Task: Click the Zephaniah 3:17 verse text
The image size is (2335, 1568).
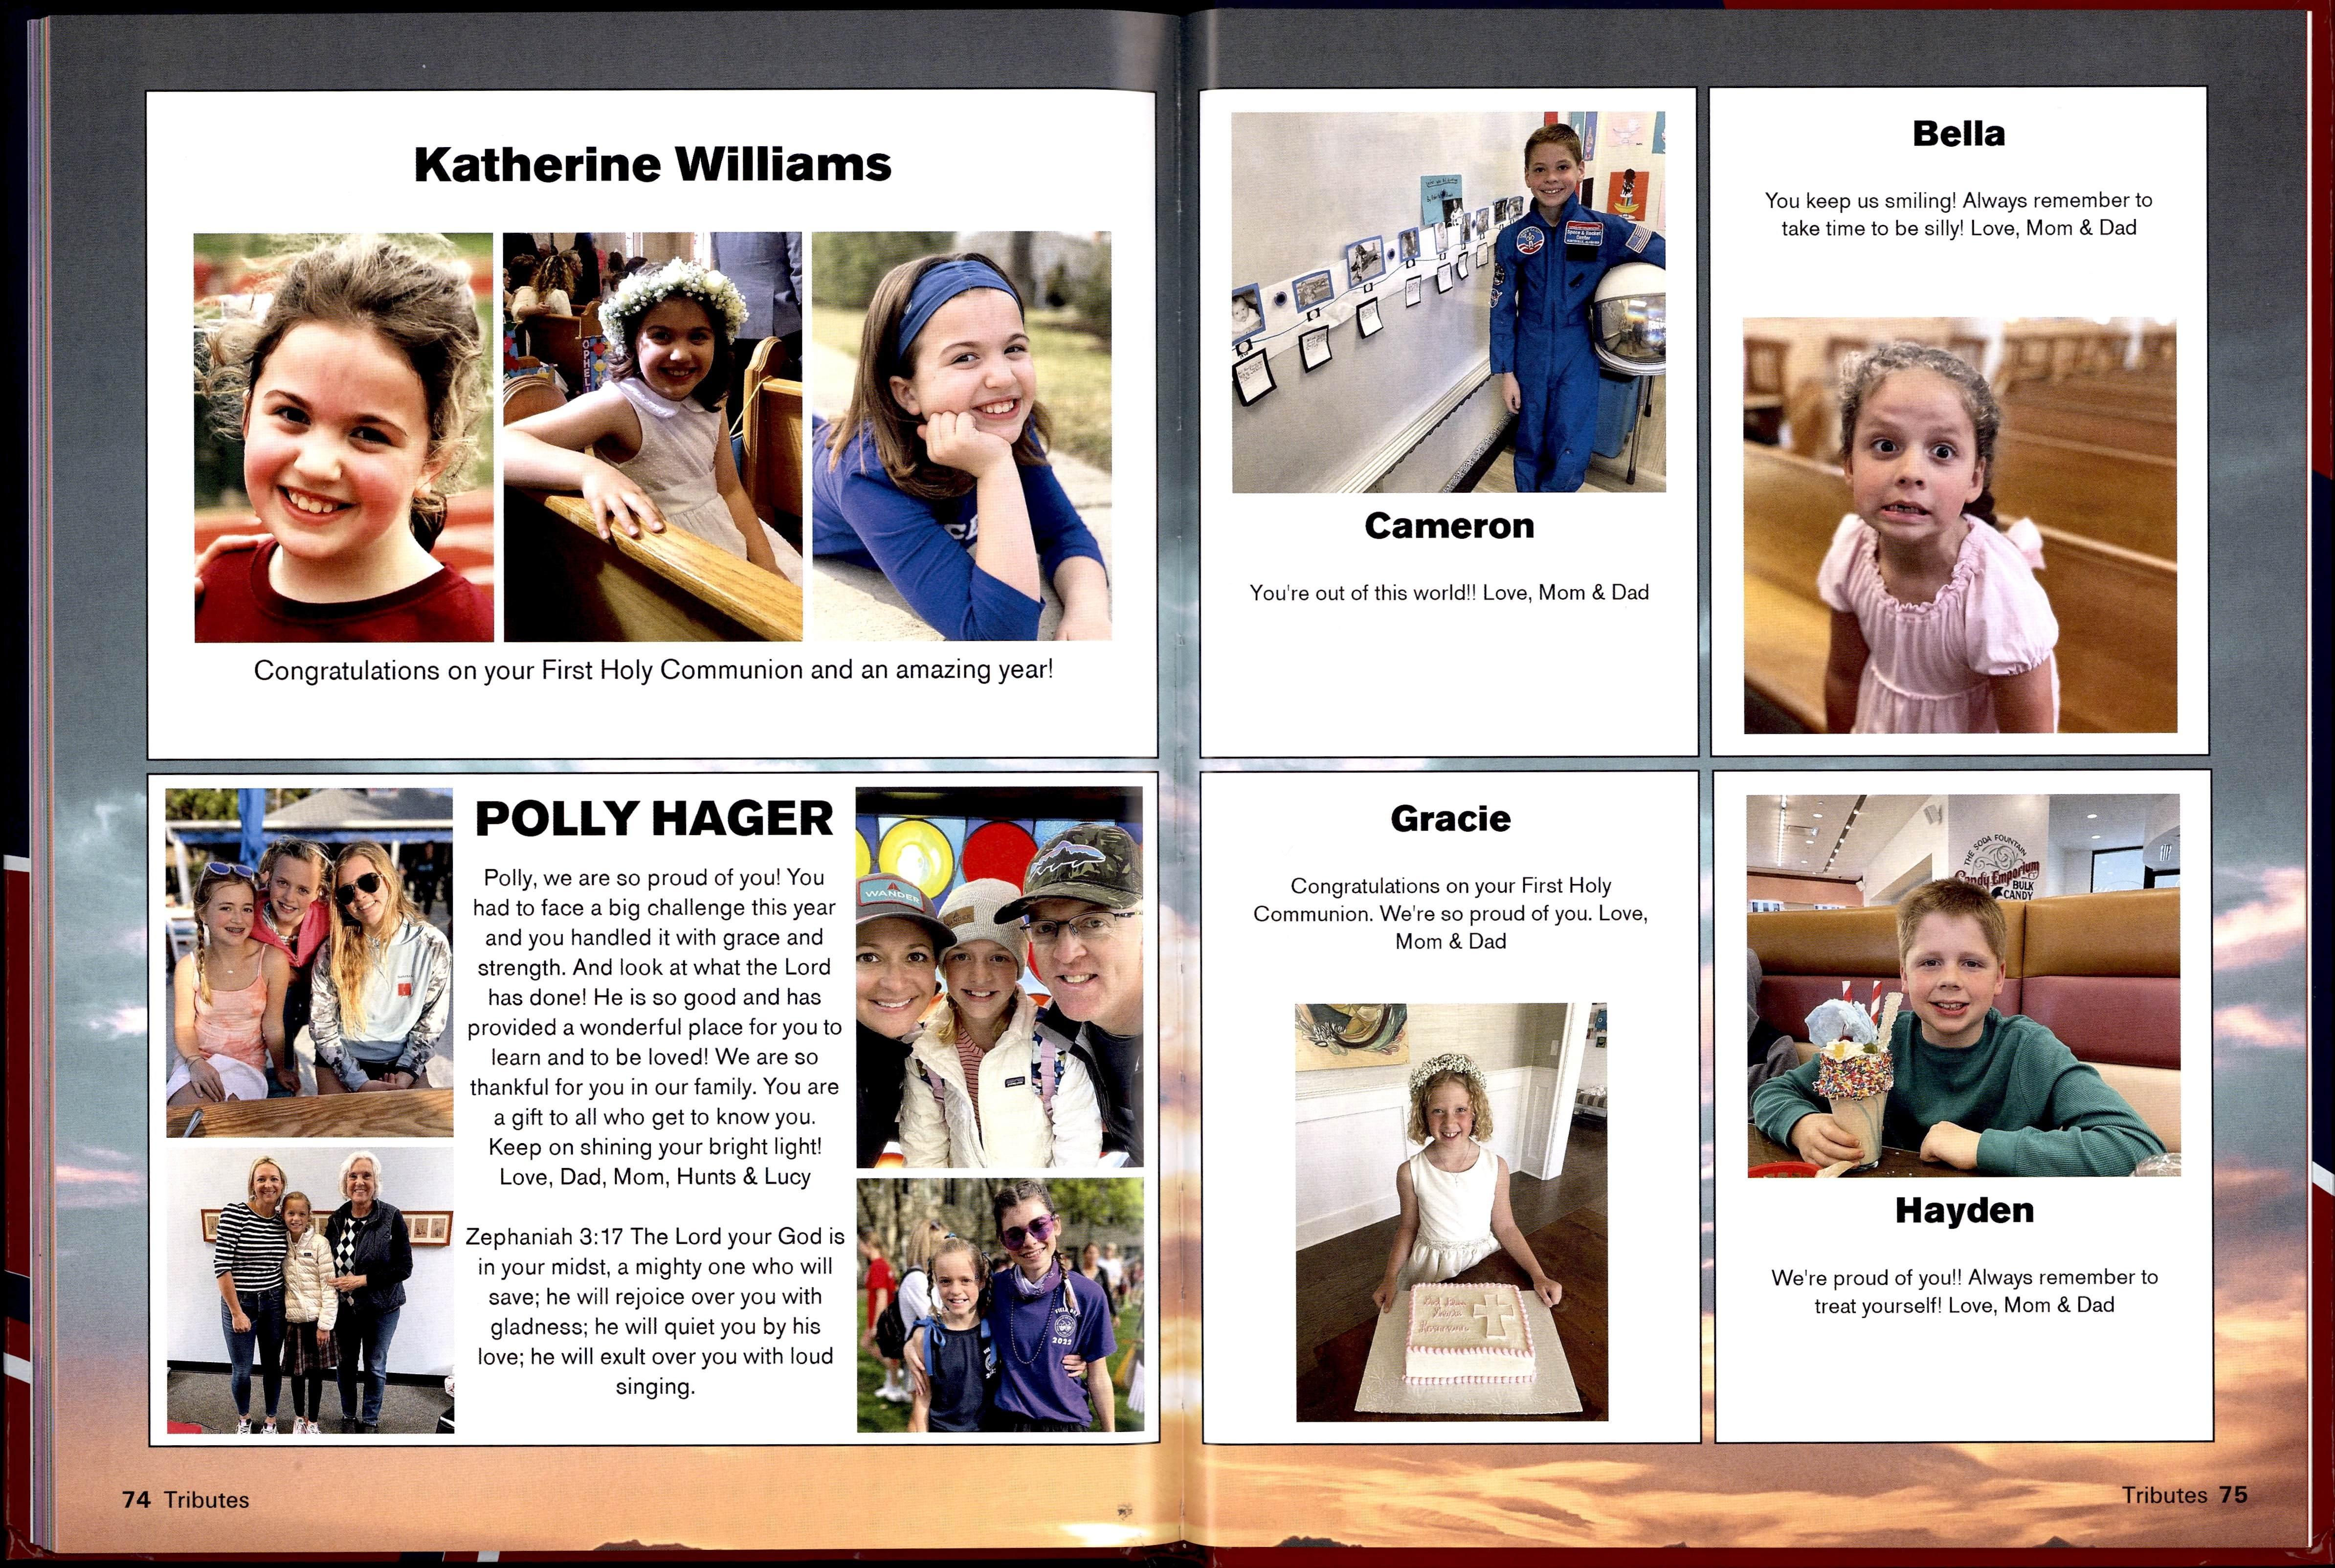Action: click(655, 1311)
